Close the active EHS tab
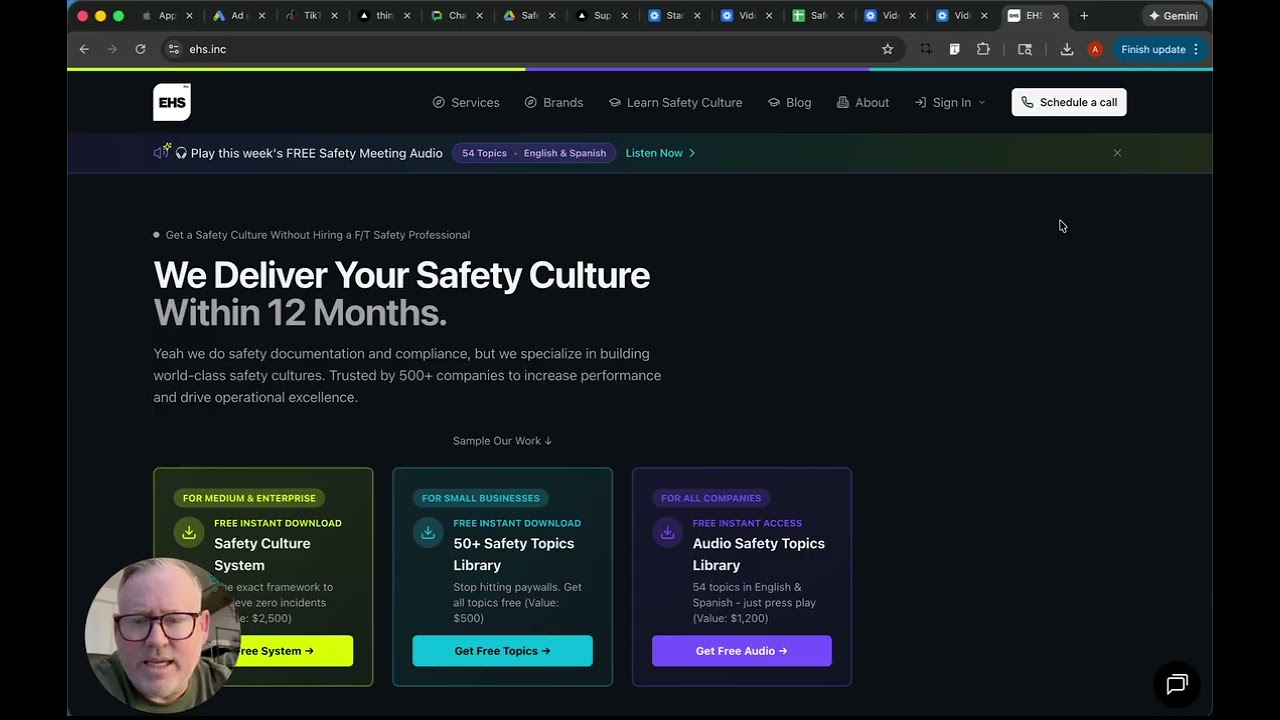 click(1056, 16)
